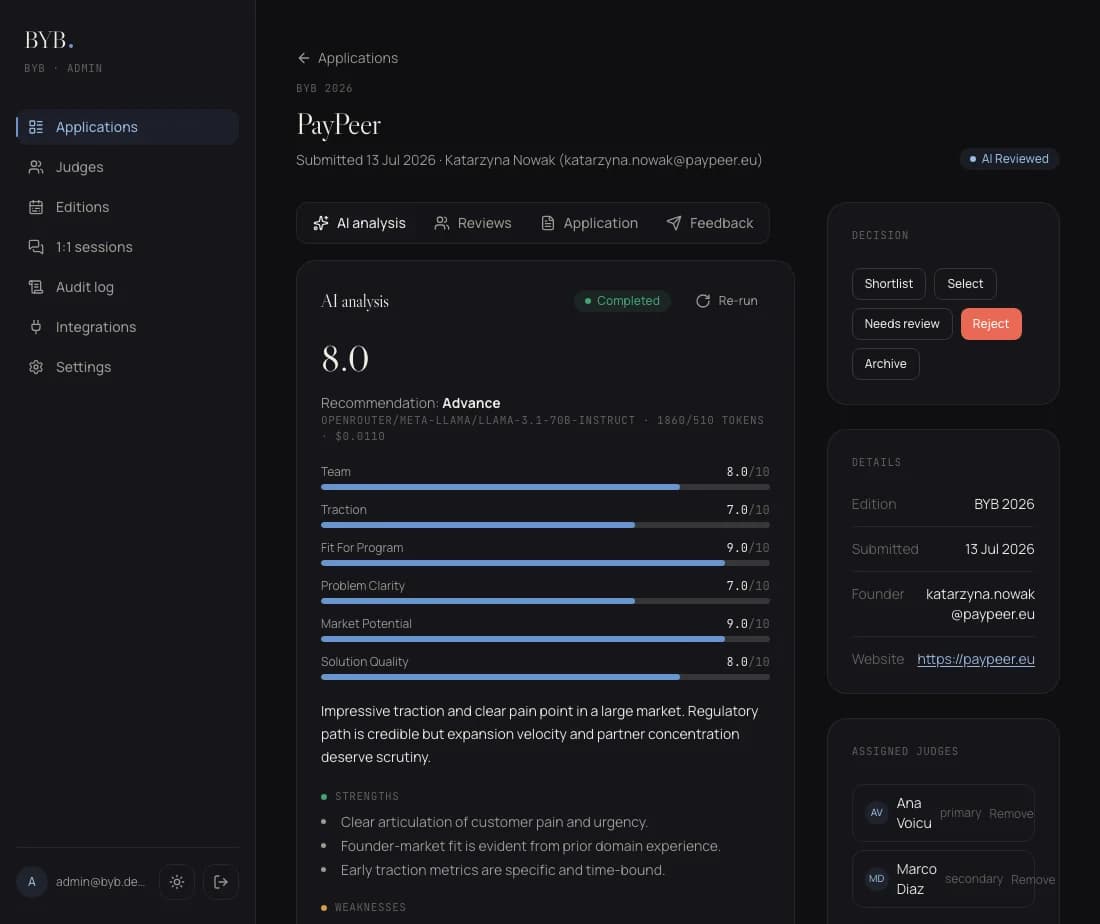Click the admin avatar letter A
Viewport: 1100px width, 924px height.
(32, 882)
